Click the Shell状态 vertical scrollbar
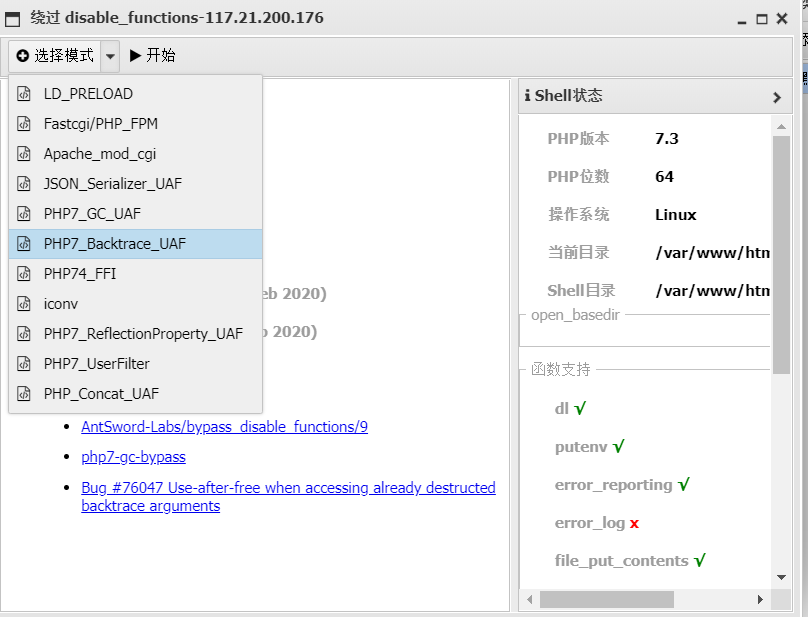The height and width of the screenshot is (617, 808). [781, 250]
